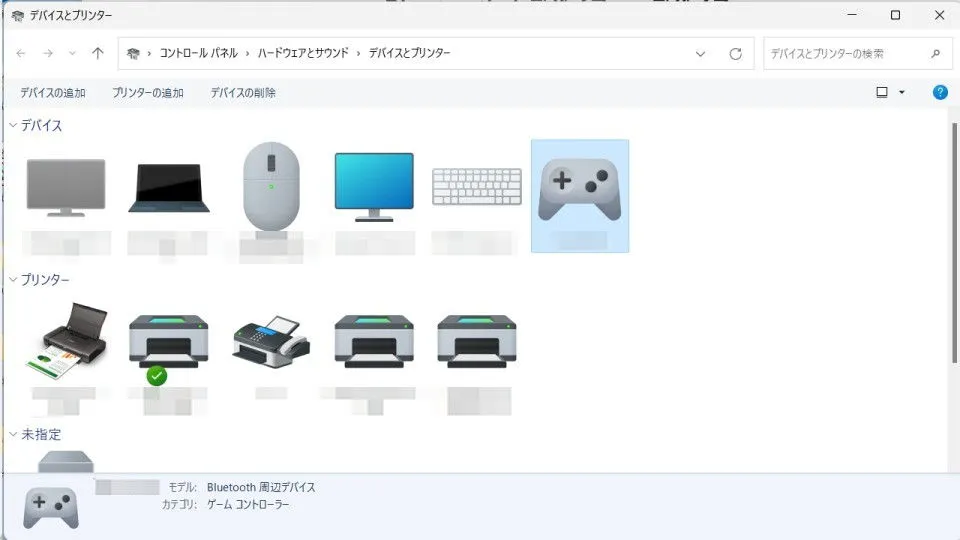This screenshot has height=540, width=960.
Task: Click the search magnifier icon
Action: coord(935,54)
